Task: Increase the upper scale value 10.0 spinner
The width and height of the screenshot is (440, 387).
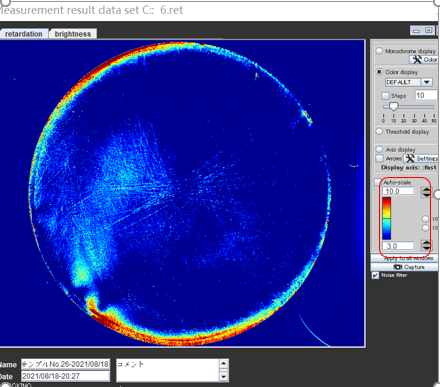Action: pos(426,190)
